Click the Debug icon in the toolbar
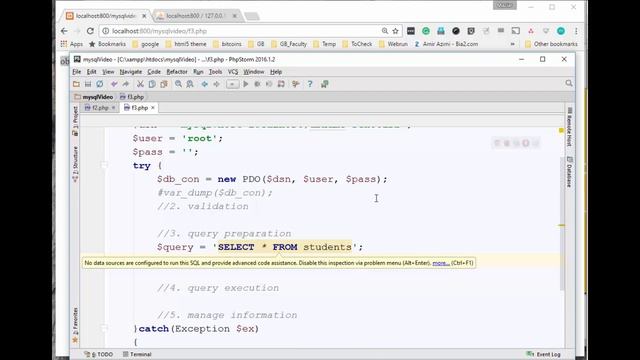 point(258,84)
